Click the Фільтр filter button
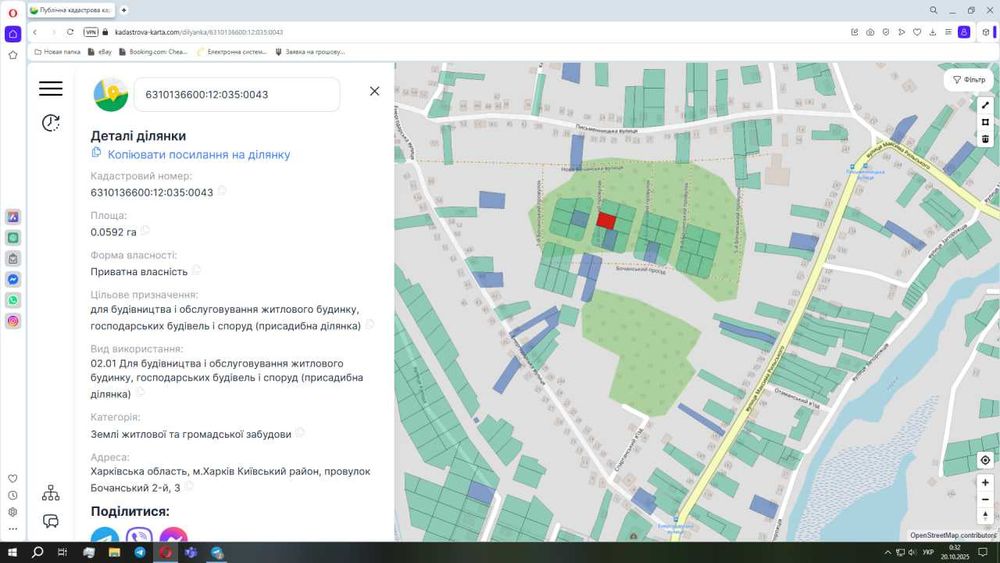The image size is (1000, 563). tap(968, 80)
